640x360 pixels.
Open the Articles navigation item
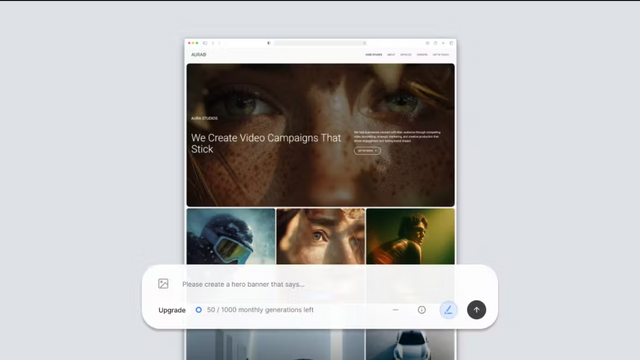click(x=406, y=55)
